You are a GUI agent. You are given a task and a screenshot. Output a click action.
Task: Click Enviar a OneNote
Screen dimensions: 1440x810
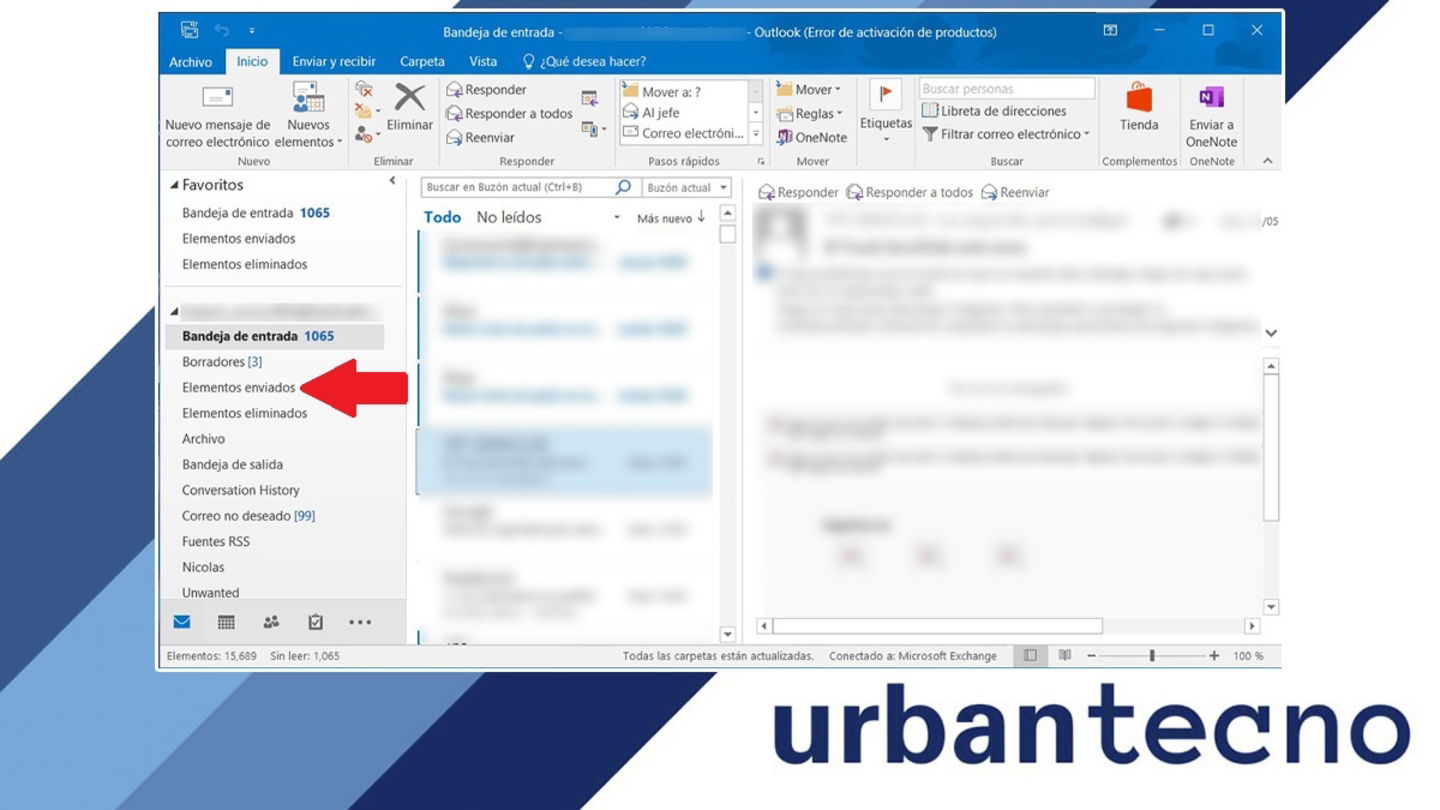coord(1211,116)
